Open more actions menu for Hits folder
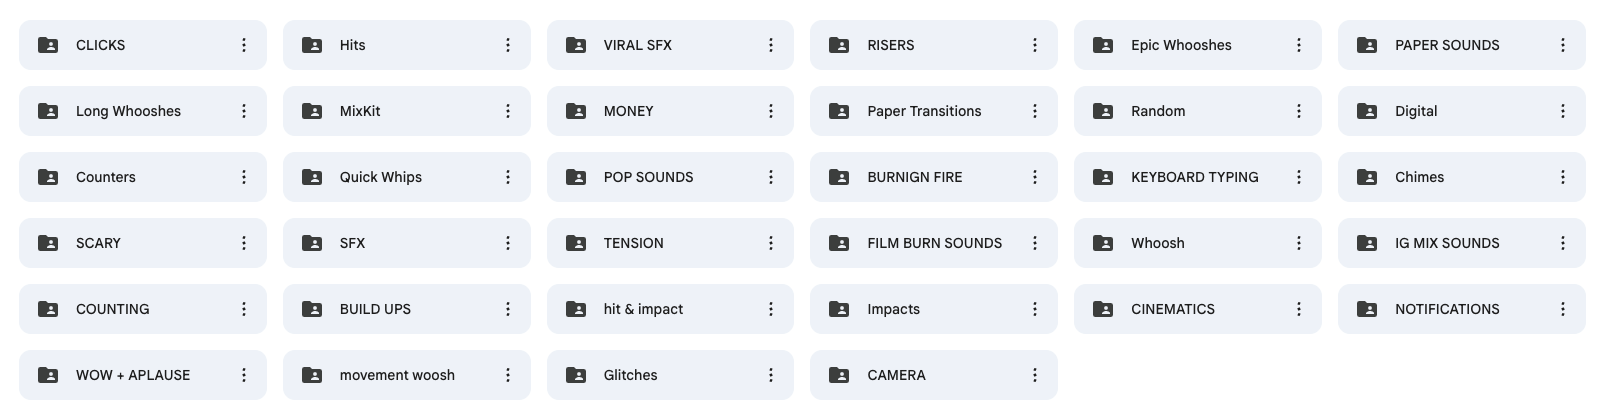This screenshot has width=1600, height=415. [x=508, y=45]
